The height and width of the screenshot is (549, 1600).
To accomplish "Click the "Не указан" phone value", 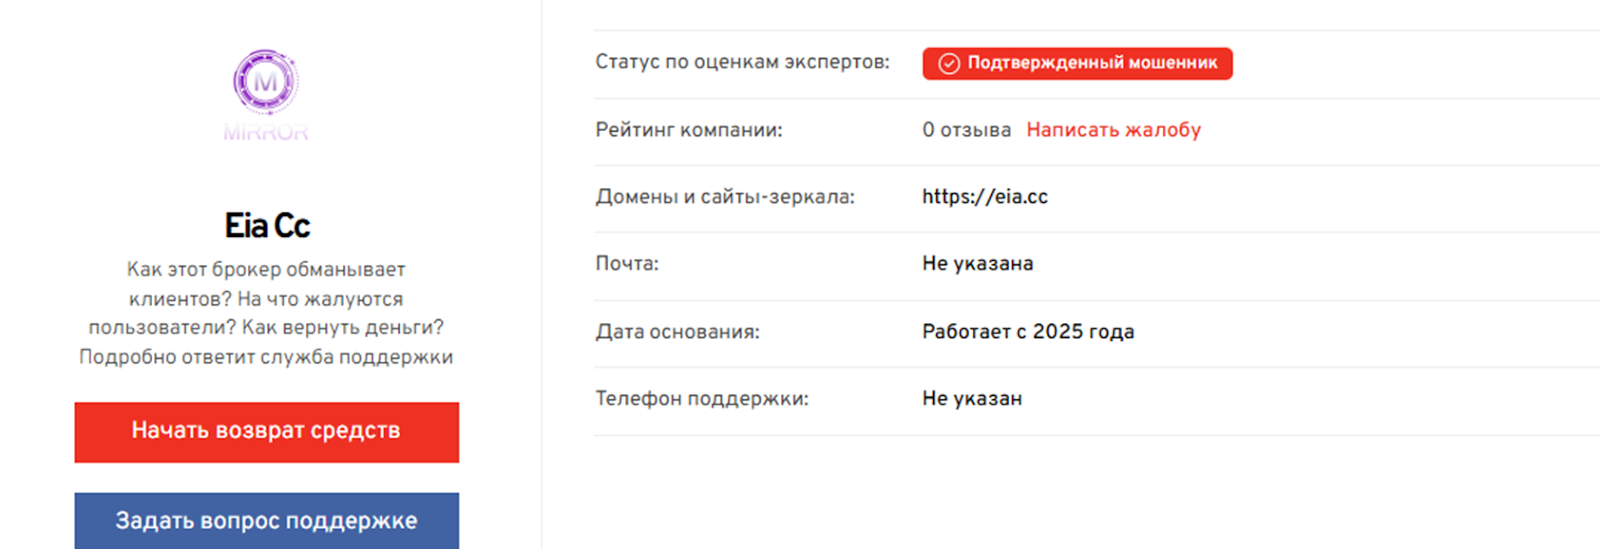I will 971,399.
